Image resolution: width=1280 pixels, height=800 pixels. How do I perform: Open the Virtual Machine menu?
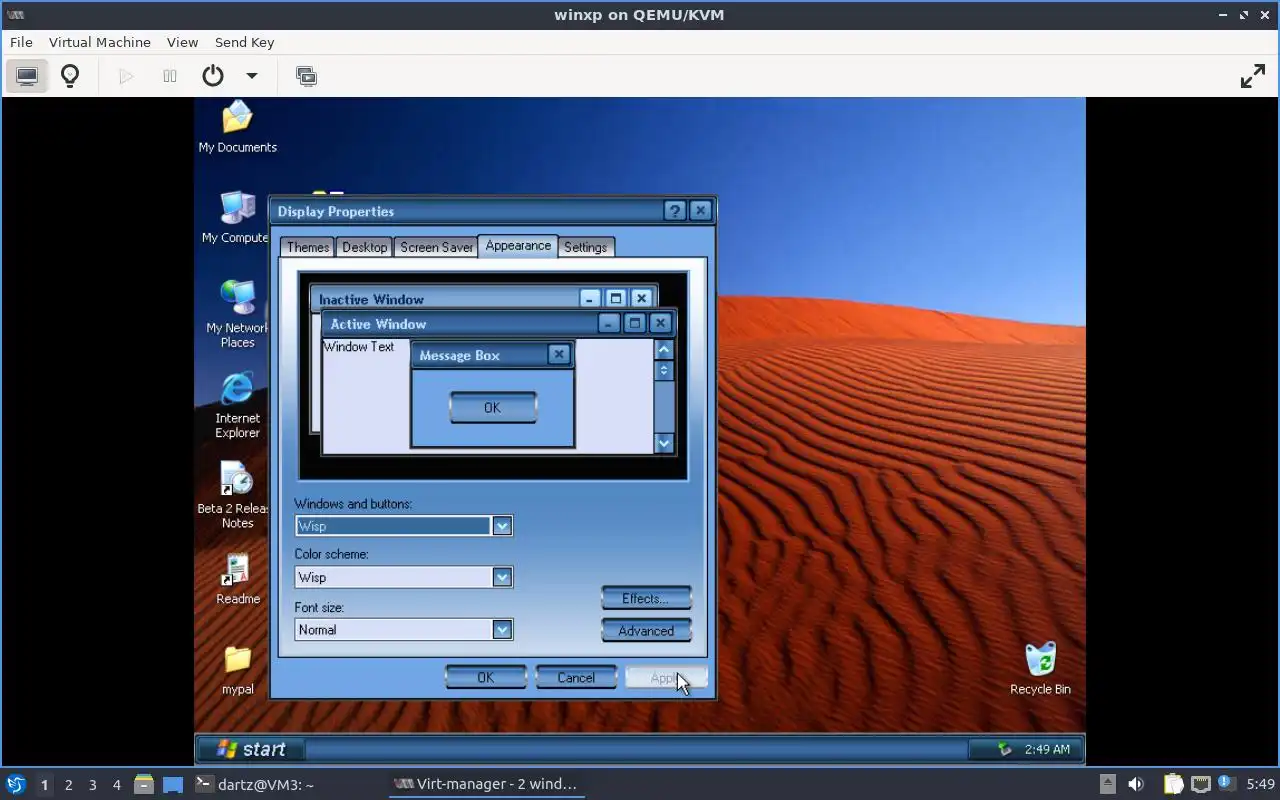(x=100, y=42)
